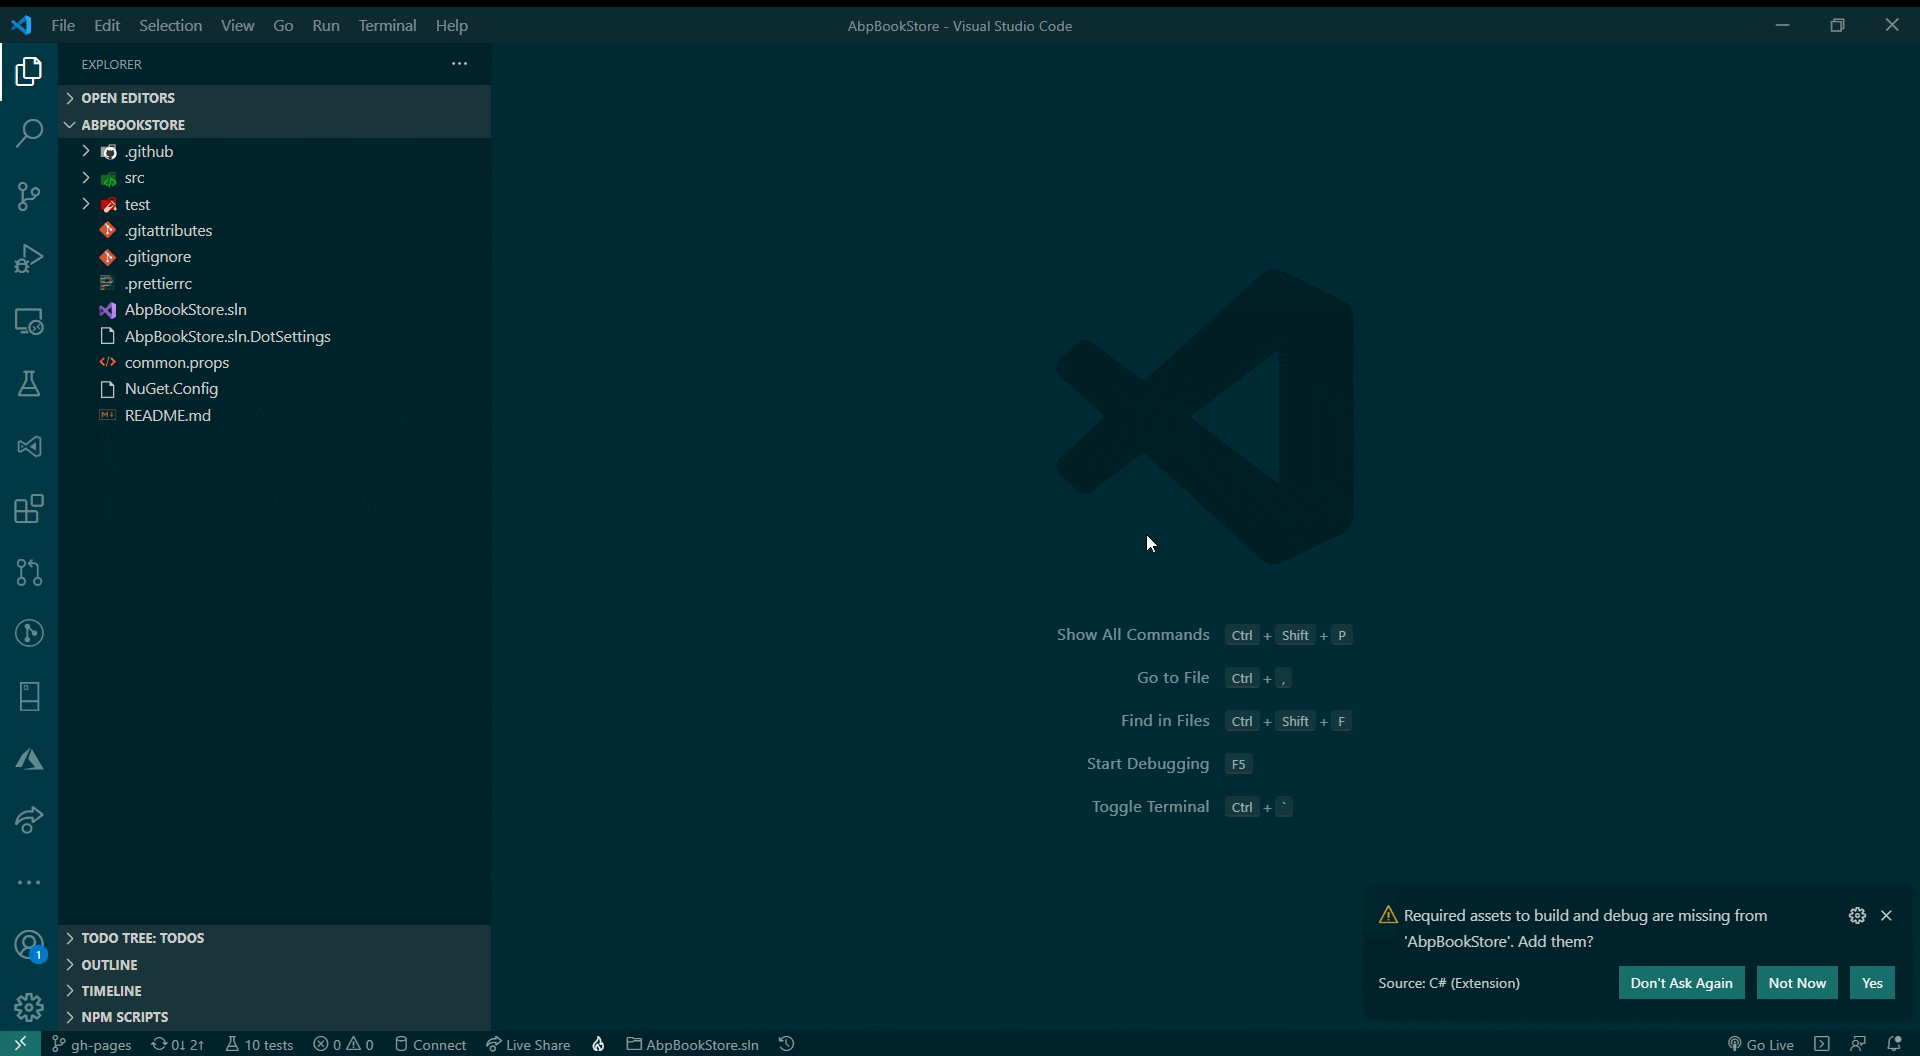Open the .gitignore file
Screen dimensions: 1920x1056
[274, 257]
